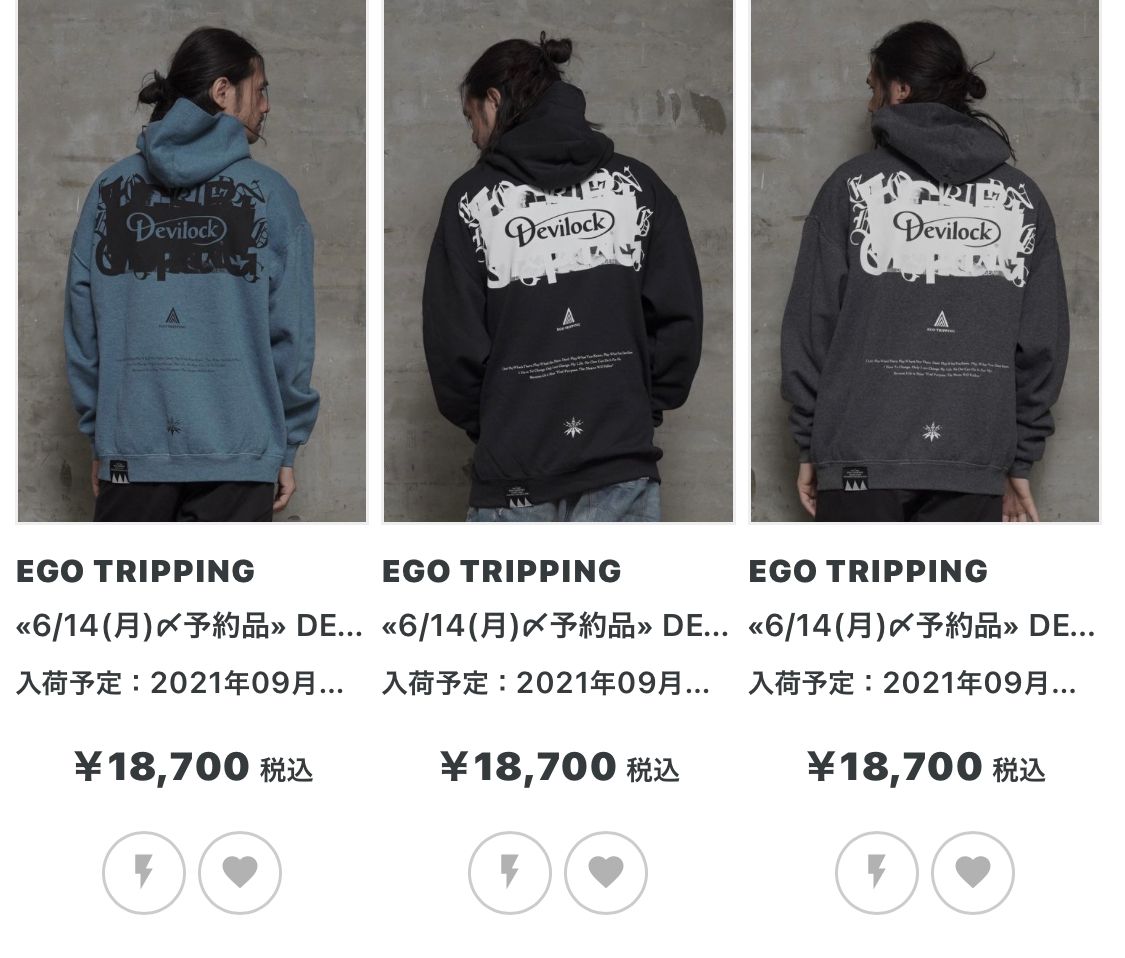Click the lightning bolt icon under the blue hoodie
Image resolution: width=1125 pixels, height=958 pixels.
point(143,873)
